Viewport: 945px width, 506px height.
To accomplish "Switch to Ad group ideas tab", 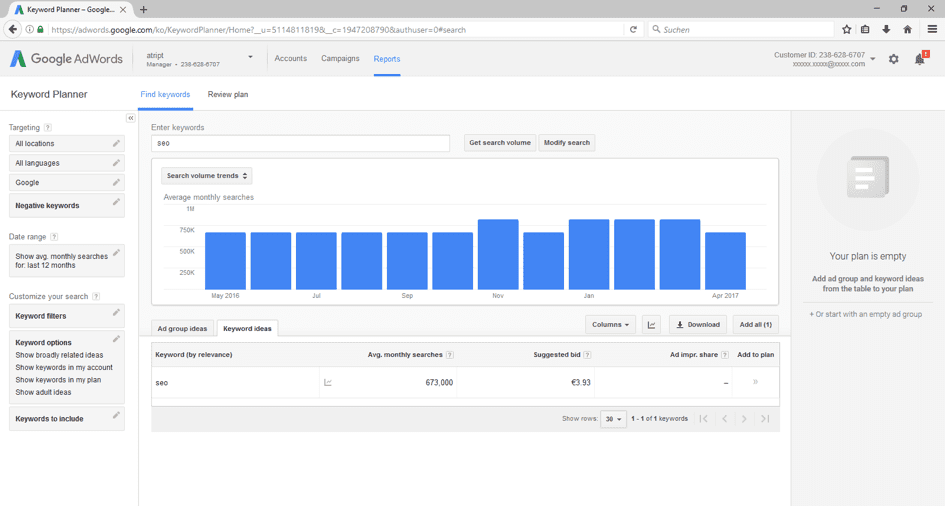I will (182, 328).
